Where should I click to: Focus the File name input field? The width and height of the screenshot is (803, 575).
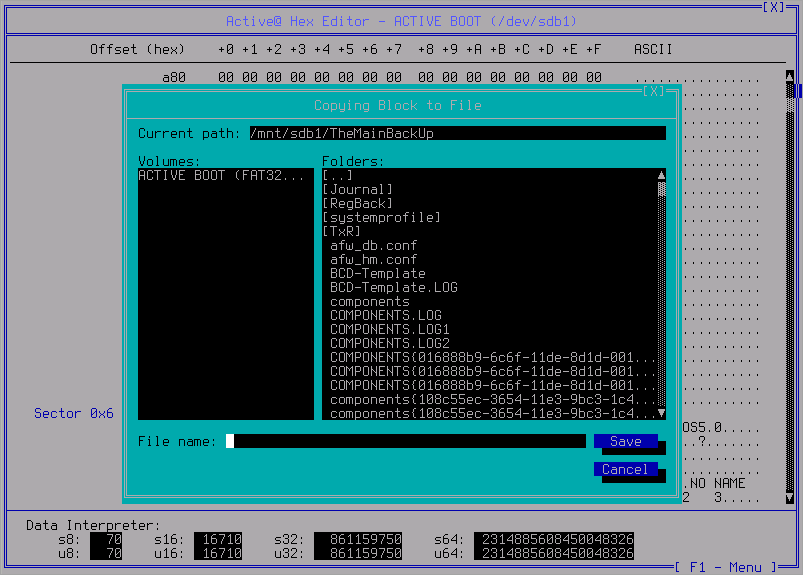click(406, 441)
